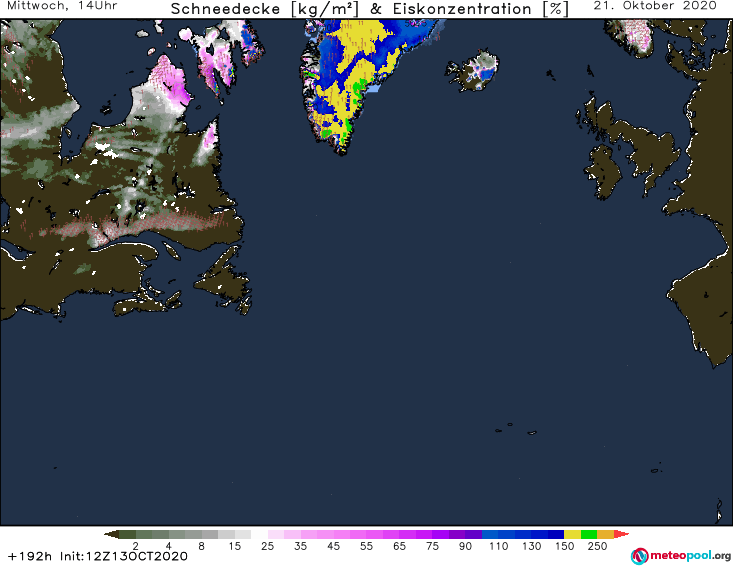Click the 'Mittwoch, 14Uhr' time label
This screenshot has height=566, width=733.
[x=62, y=6]
